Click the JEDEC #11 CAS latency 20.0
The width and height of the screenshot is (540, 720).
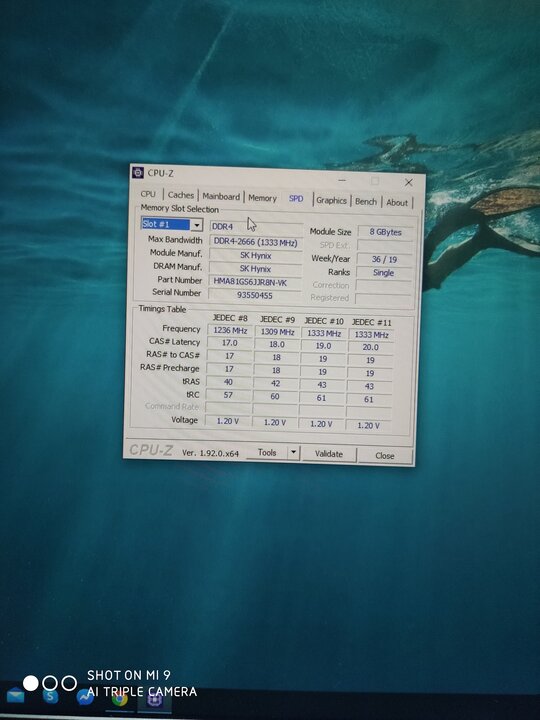pyautogui.click(x=370, y=348)
